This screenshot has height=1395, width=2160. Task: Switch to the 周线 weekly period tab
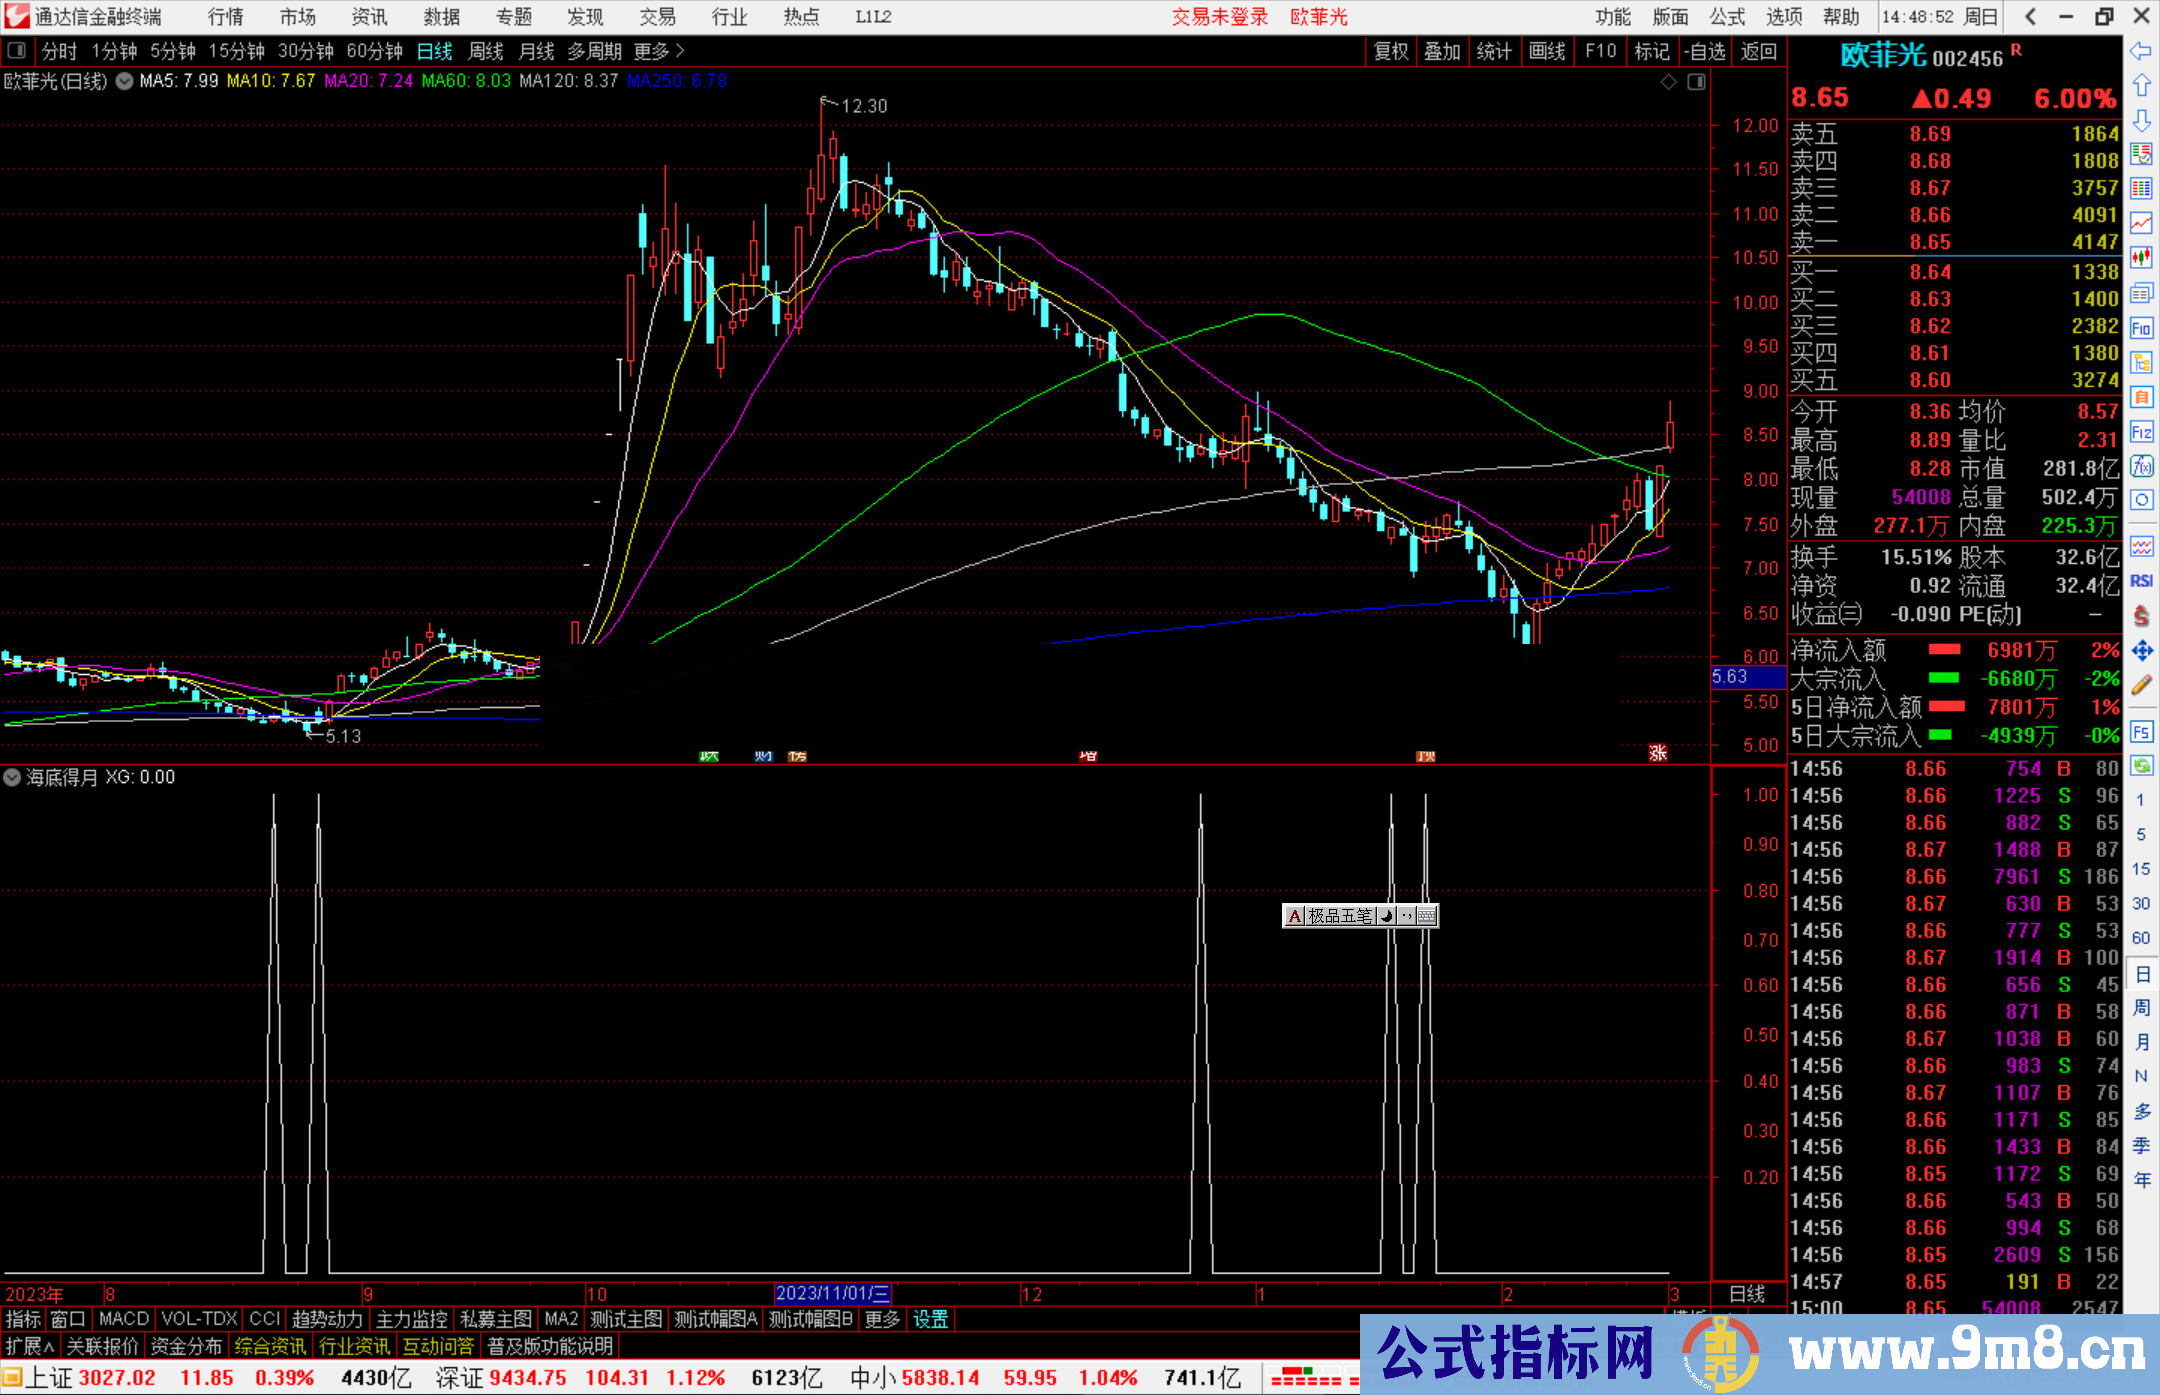click(x=486, y=51)
